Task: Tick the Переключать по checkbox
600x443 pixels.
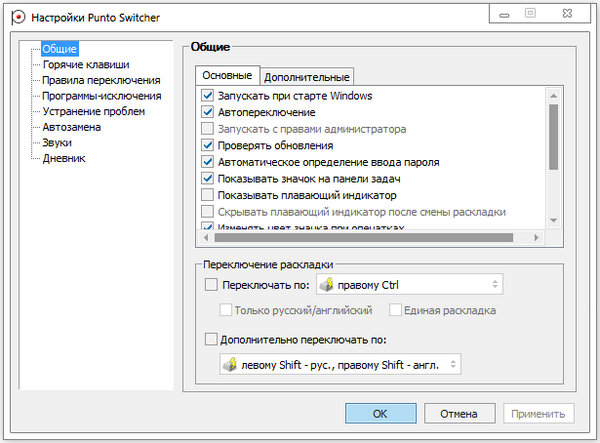Action: (210, 285)
